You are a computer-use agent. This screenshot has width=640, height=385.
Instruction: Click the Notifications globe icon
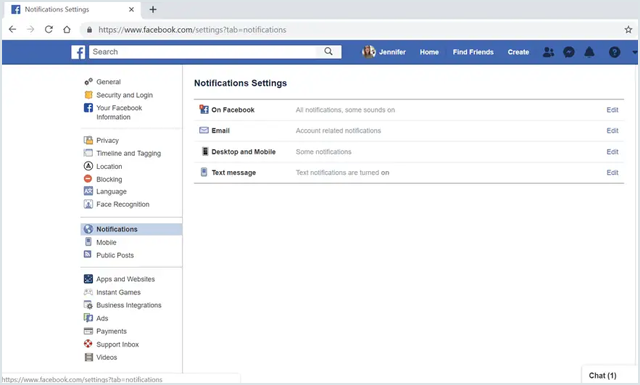click(x=88, y=229)
